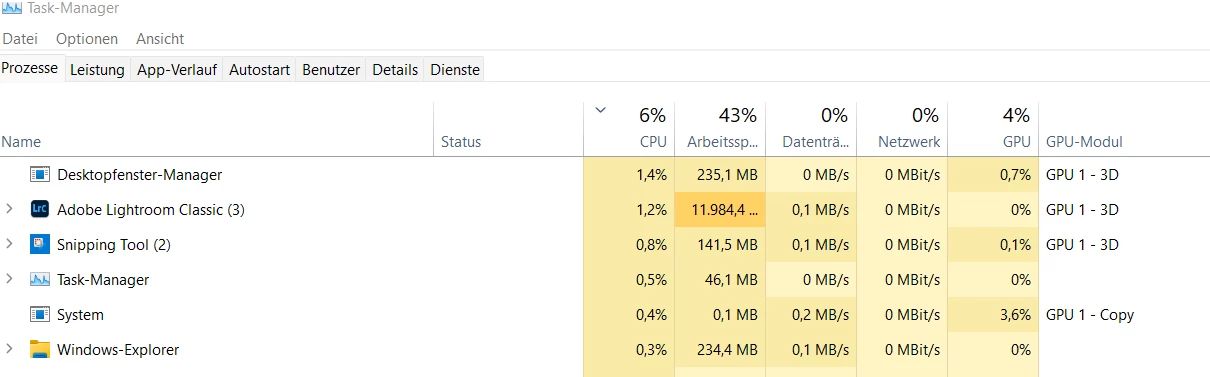Viewport: 1210px width, 377px height.
Task: Expand the Adobe Lightroom Classic process group
Action: 10,210
